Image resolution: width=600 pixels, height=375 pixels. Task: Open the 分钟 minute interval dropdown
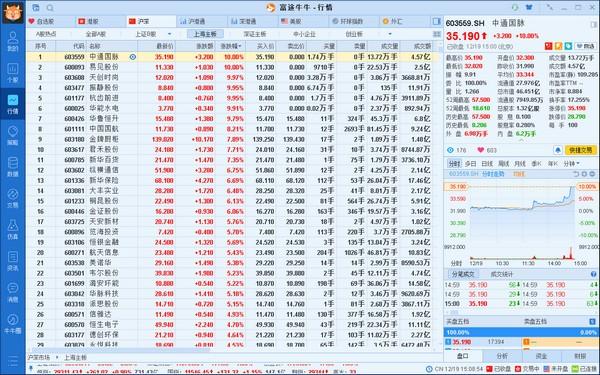click(571, 164)
